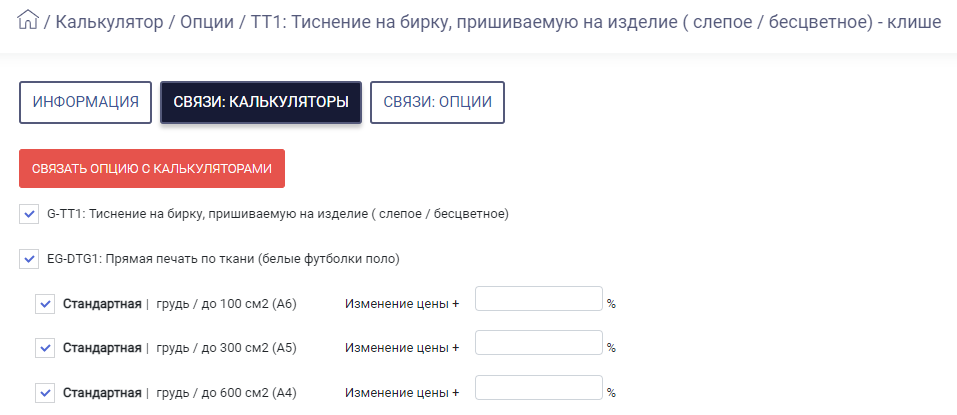This screenshot has height=415, width=957.
Task: Go to home via the house icon
Action: click(28, 21)
